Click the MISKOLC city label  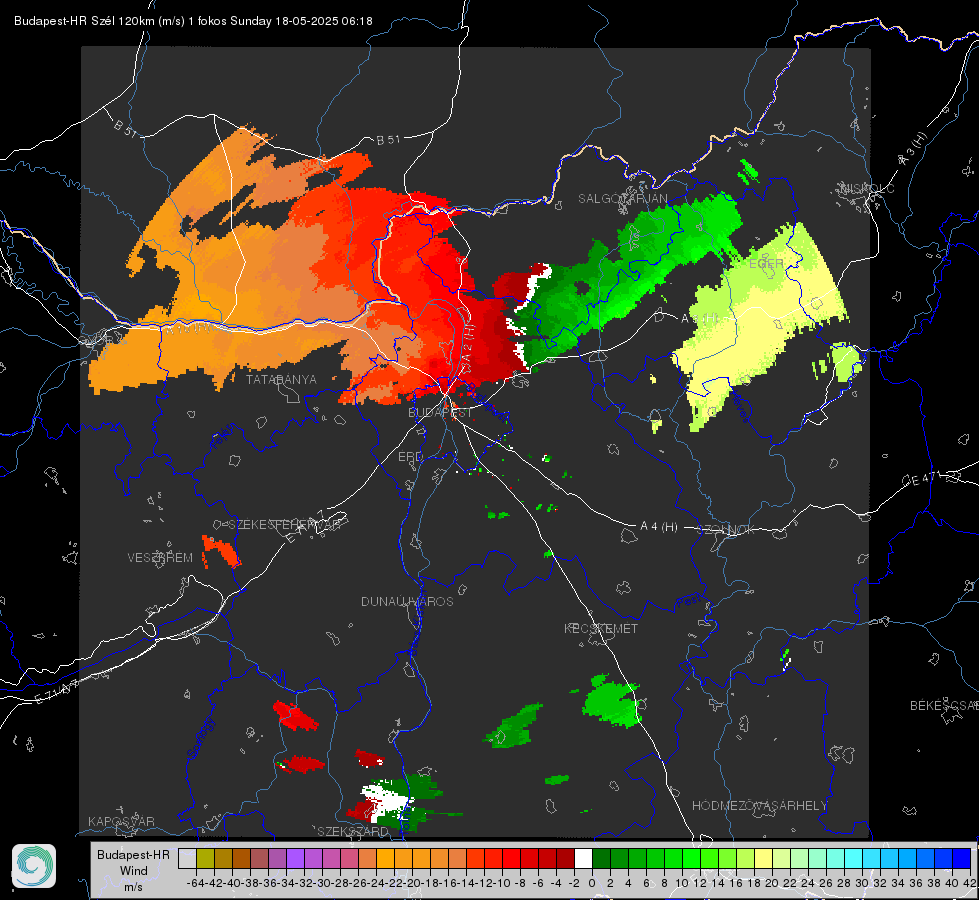click(868, 189)
